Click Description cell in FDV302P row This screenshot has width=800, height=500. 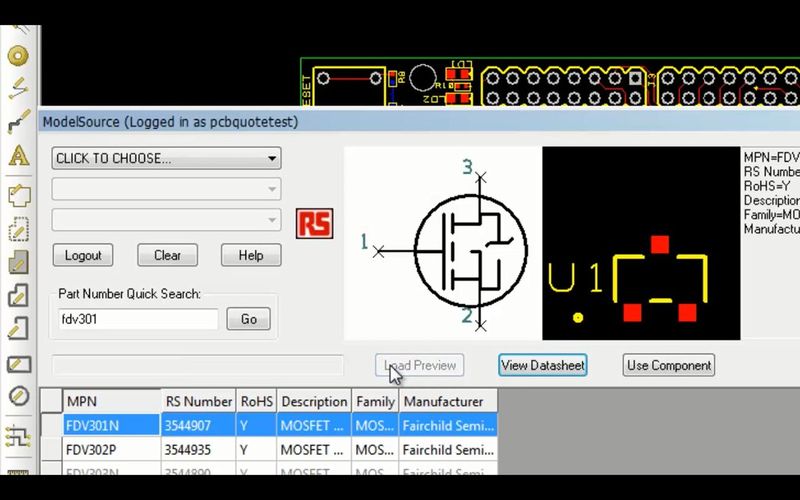[314, 449]
